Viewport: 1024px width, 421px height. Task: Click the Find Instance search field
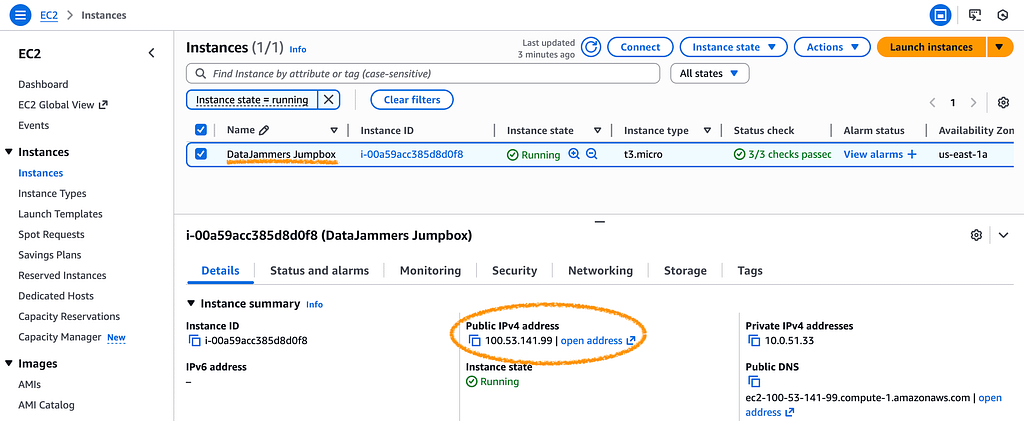[423, 73]
